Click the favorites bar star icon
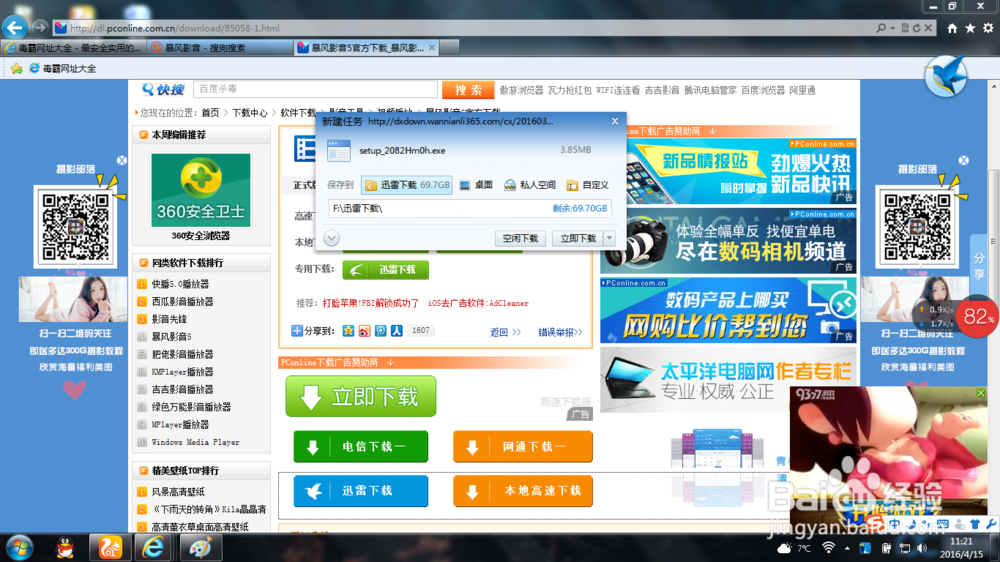 pyautogui.click(x=17, y=68)
